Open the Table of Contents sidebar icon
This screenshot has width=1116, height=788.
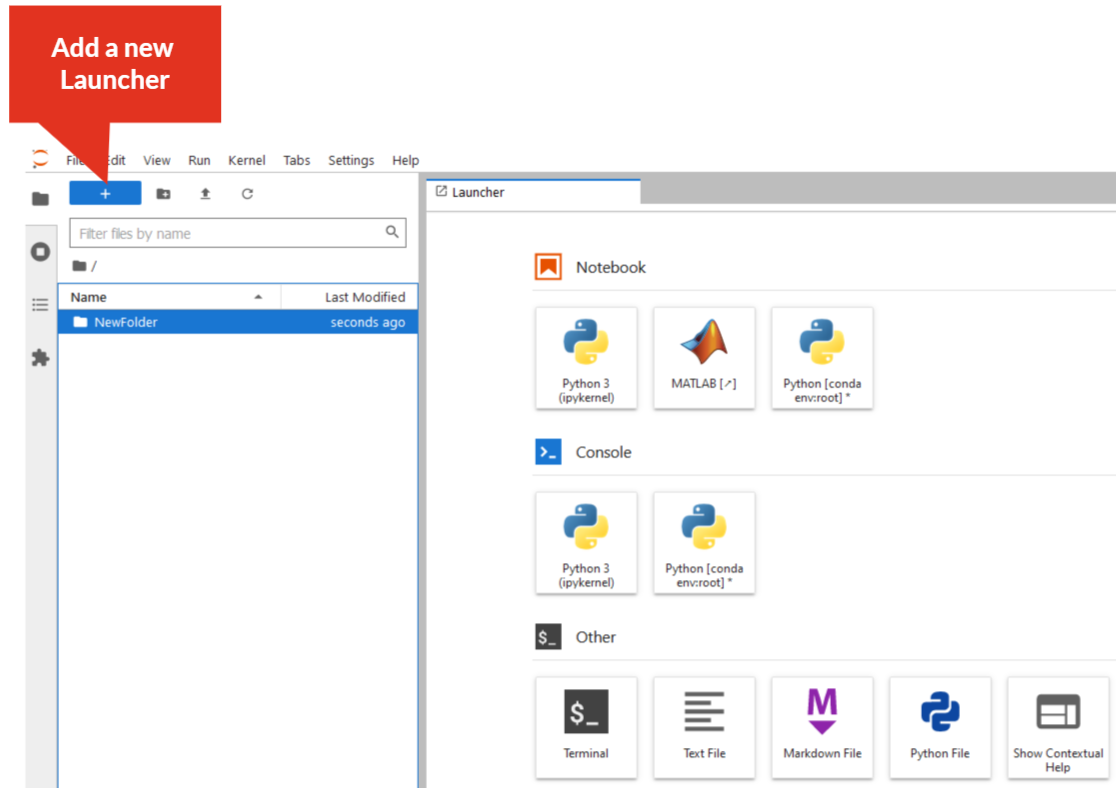click(x=41, y=305)
